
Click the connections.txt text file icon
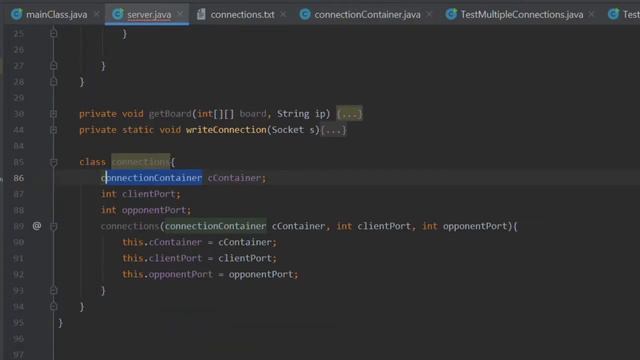point(201,14)
